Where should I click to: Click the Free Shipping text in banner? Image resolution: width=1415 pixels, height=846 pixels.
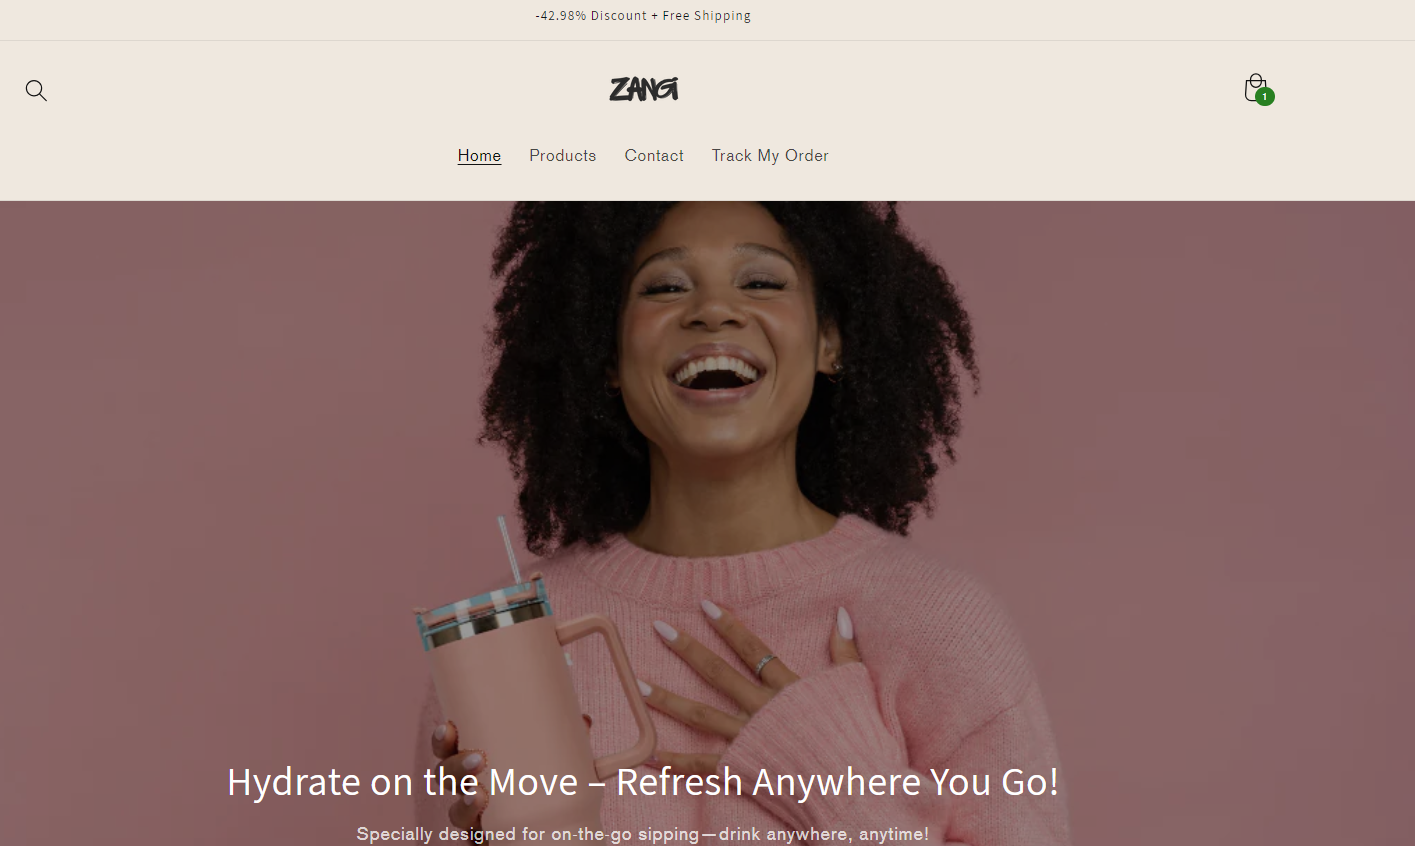tap(706, 16)
